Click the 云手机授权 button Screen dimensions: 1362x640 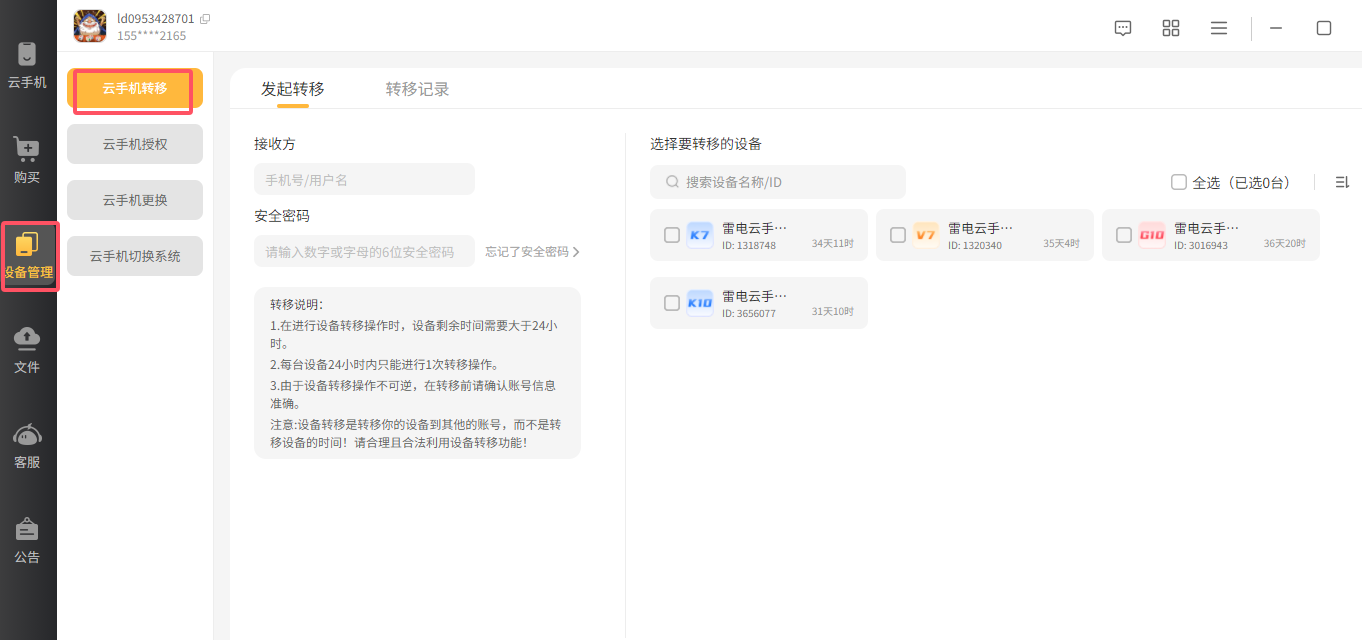135,144
